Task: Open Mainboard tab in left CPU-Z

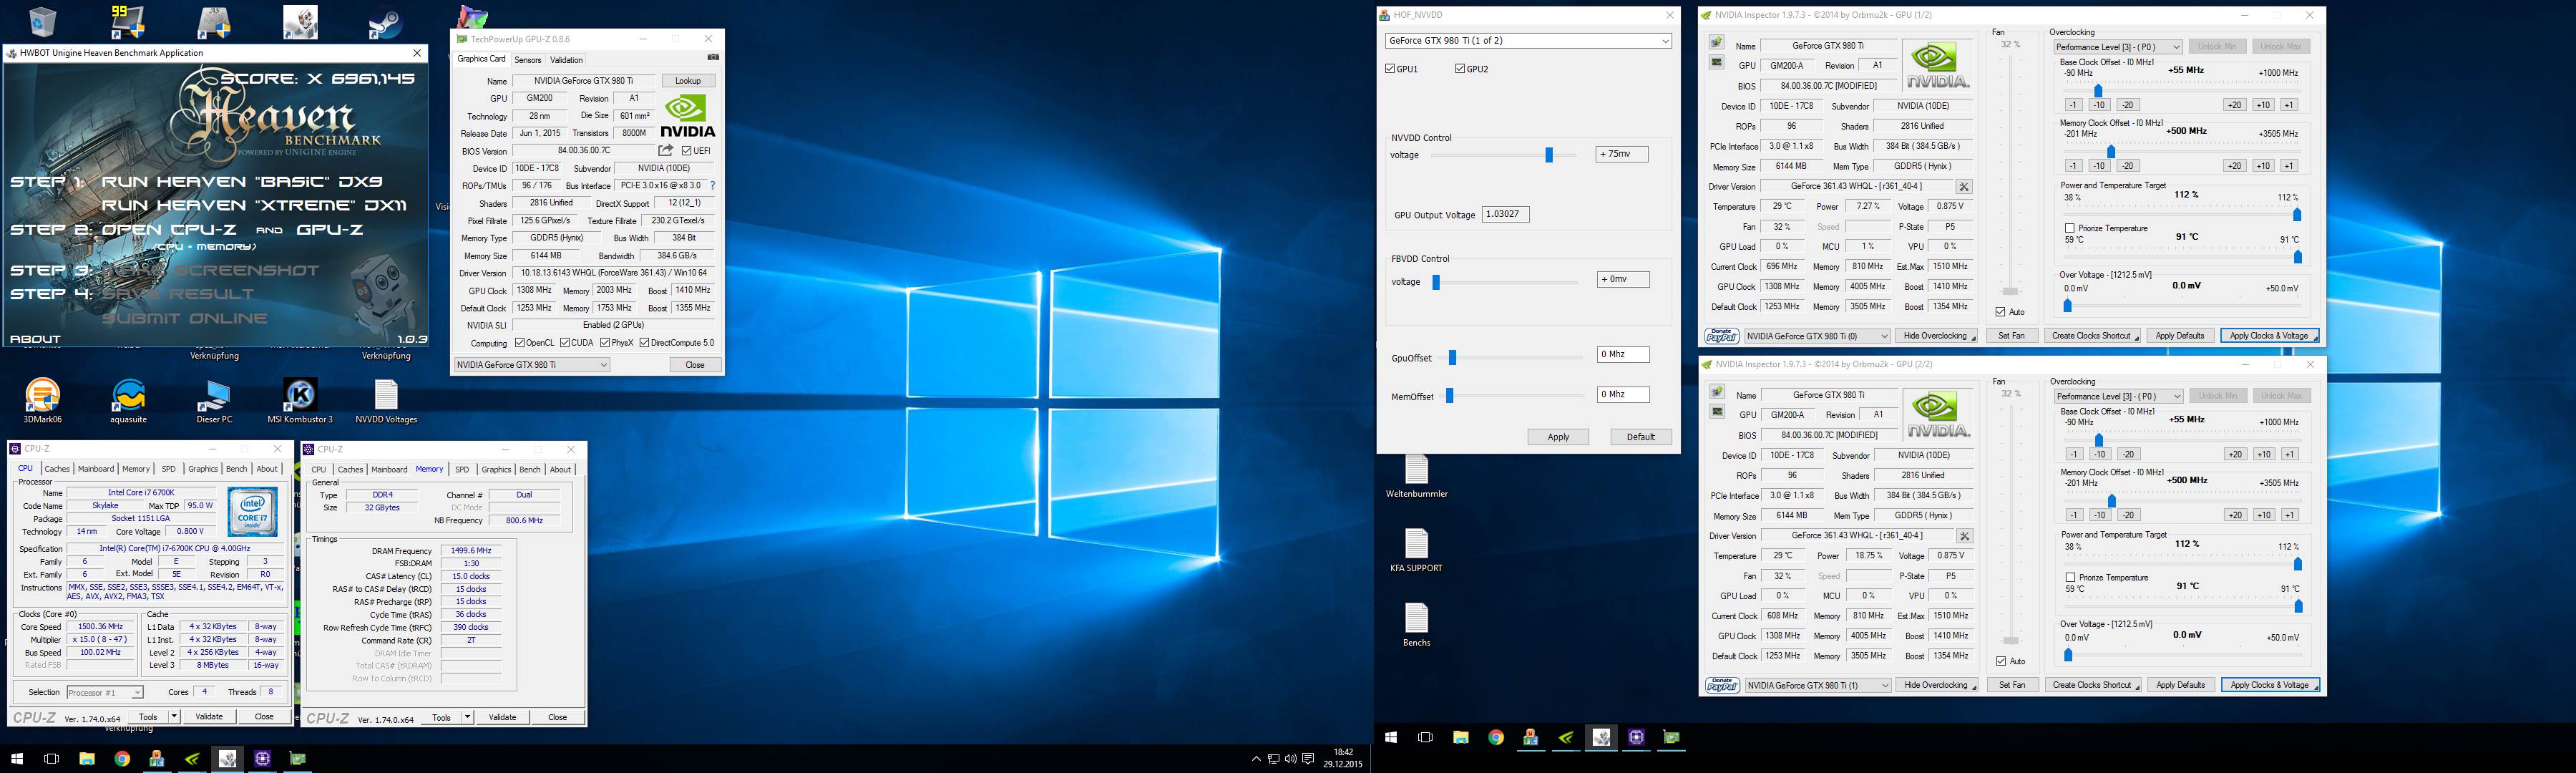Action: 96,468
